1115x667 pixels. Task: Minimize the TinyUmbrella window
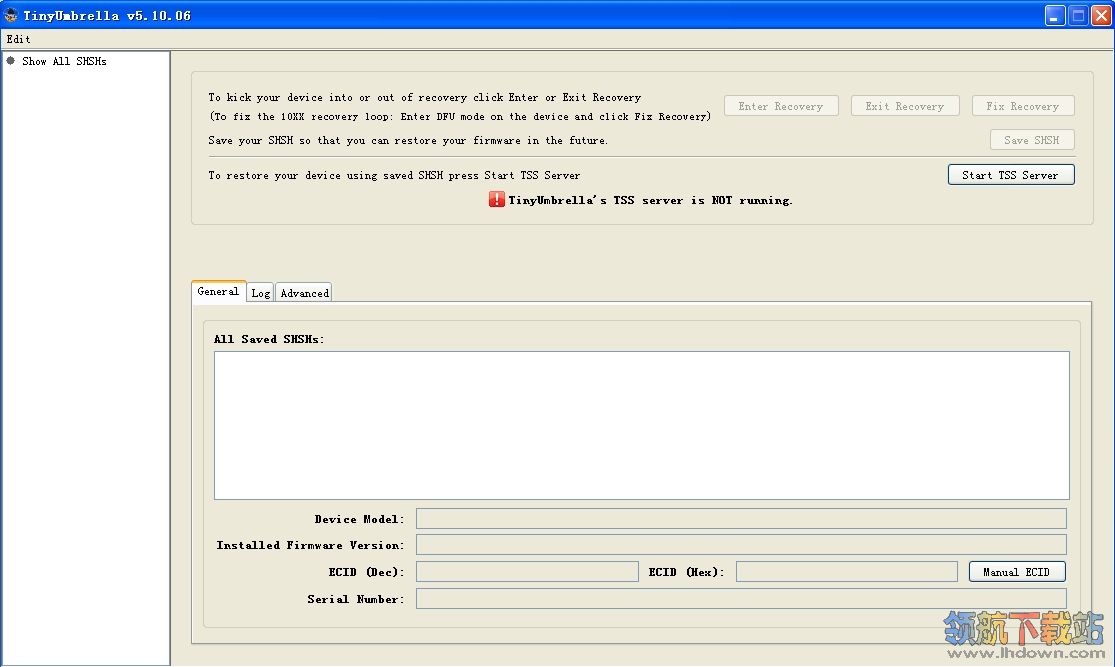1055,16
